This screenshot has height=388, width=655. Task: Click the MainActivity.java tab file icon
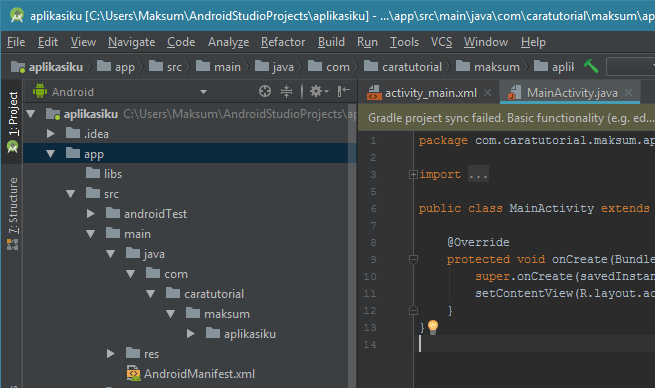tap(515, 93)
